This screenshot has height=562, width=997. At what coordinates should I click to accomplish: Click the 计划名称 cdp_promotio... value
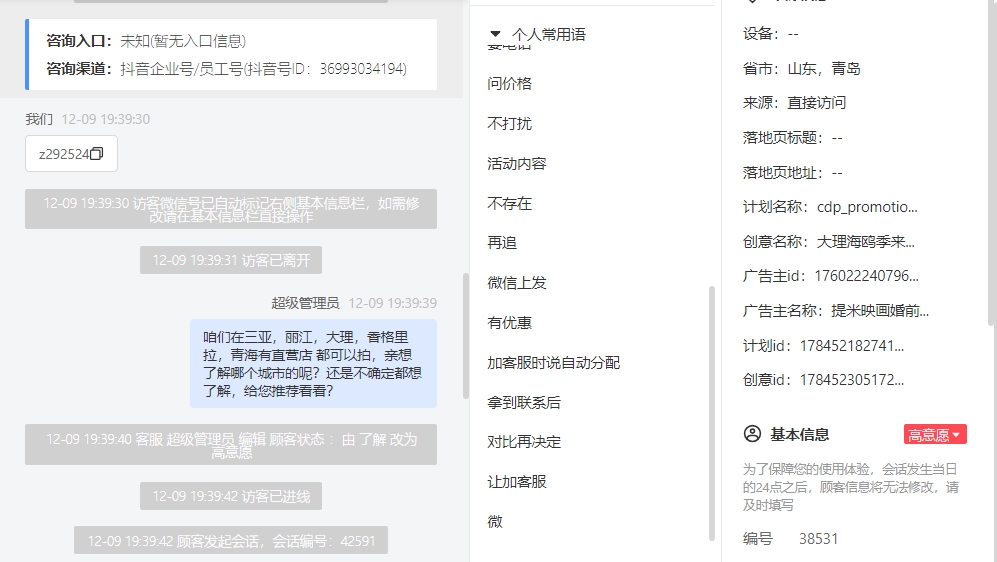[867, 207]
